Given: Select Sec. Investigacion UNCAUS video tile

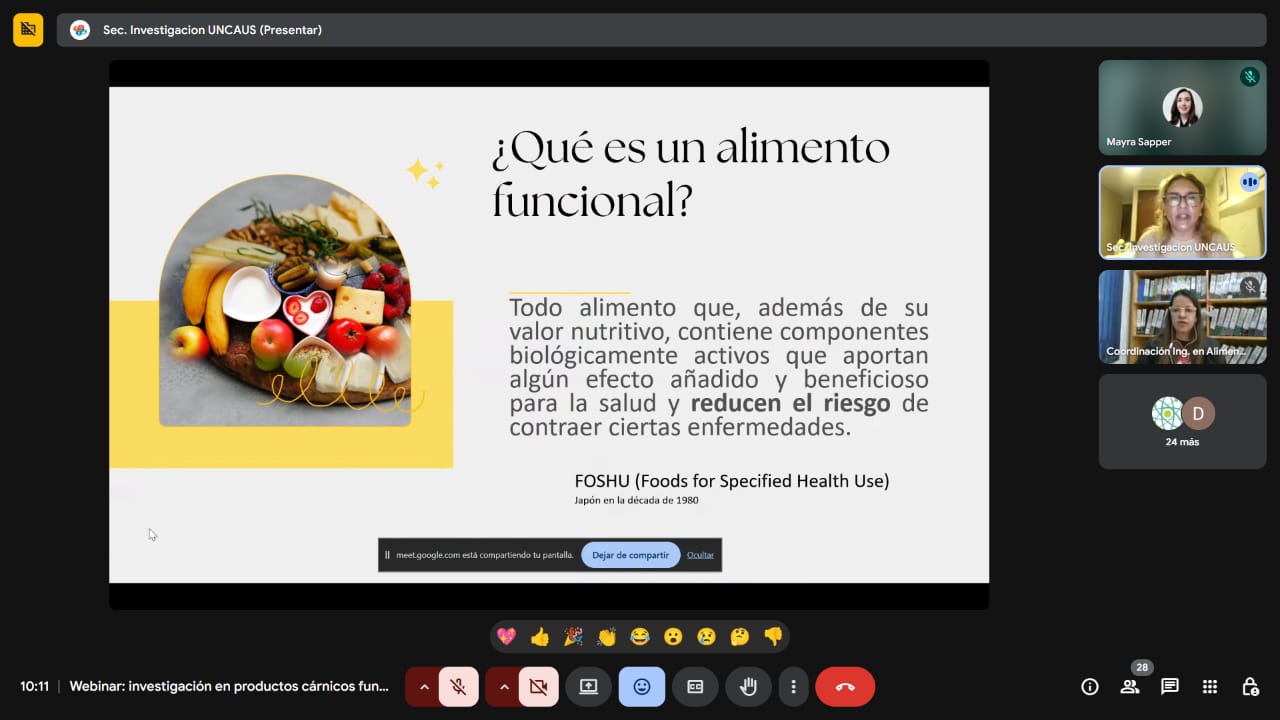Looking at the screenshot, I should coord(1182,213).
